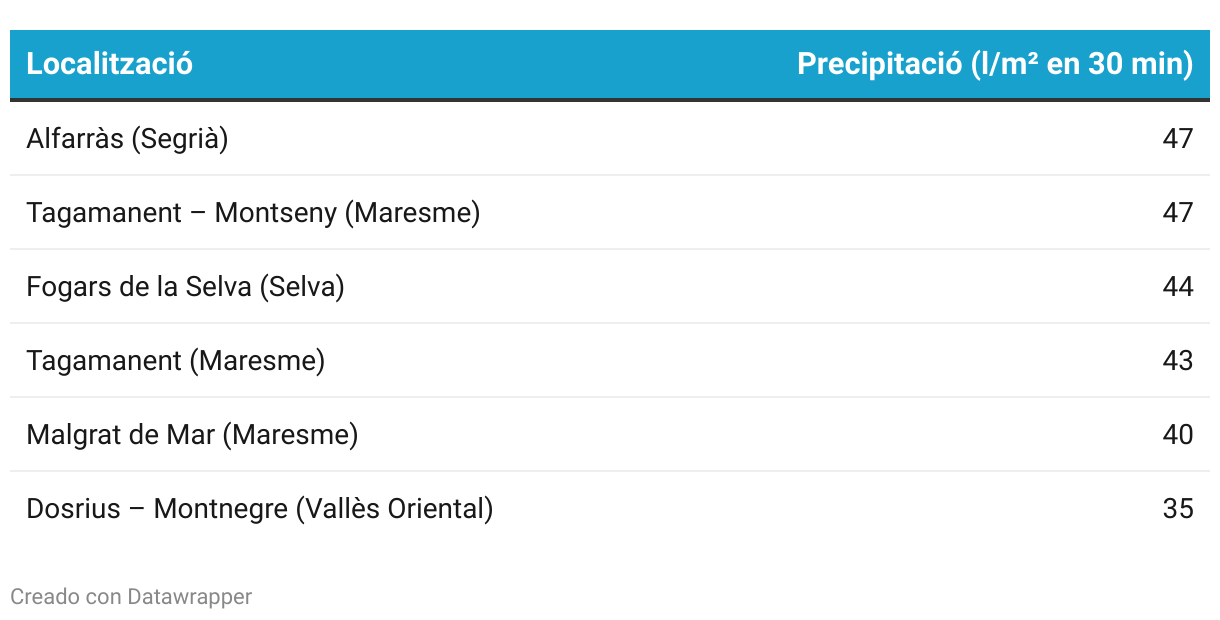Click the value 47 in Alfarràs row
The image size is (1220, 620).
coord(1178,138)
